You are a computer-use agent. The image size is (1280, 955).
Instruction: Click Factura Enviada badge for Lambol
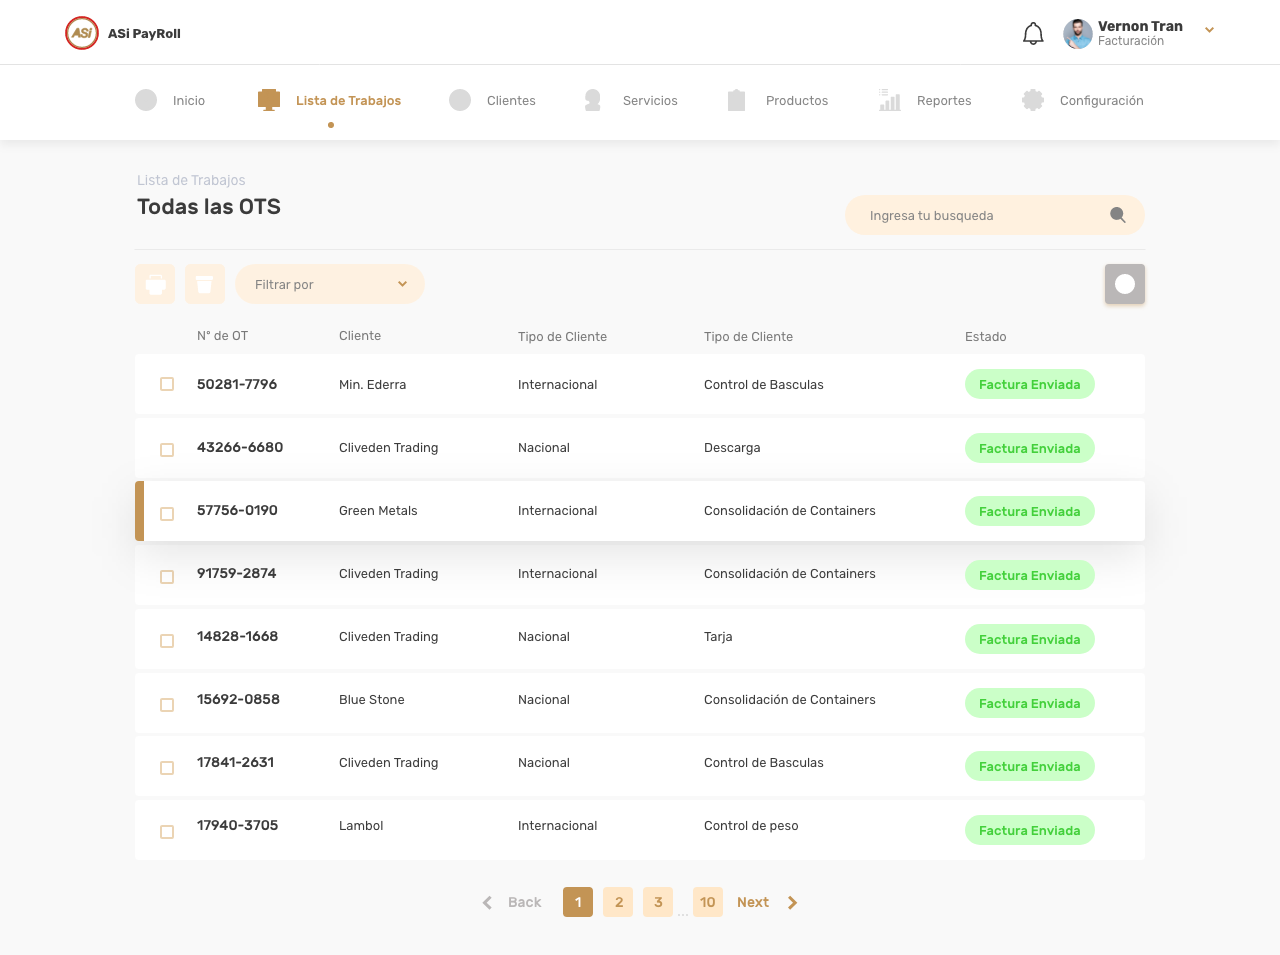(1030, 830)
